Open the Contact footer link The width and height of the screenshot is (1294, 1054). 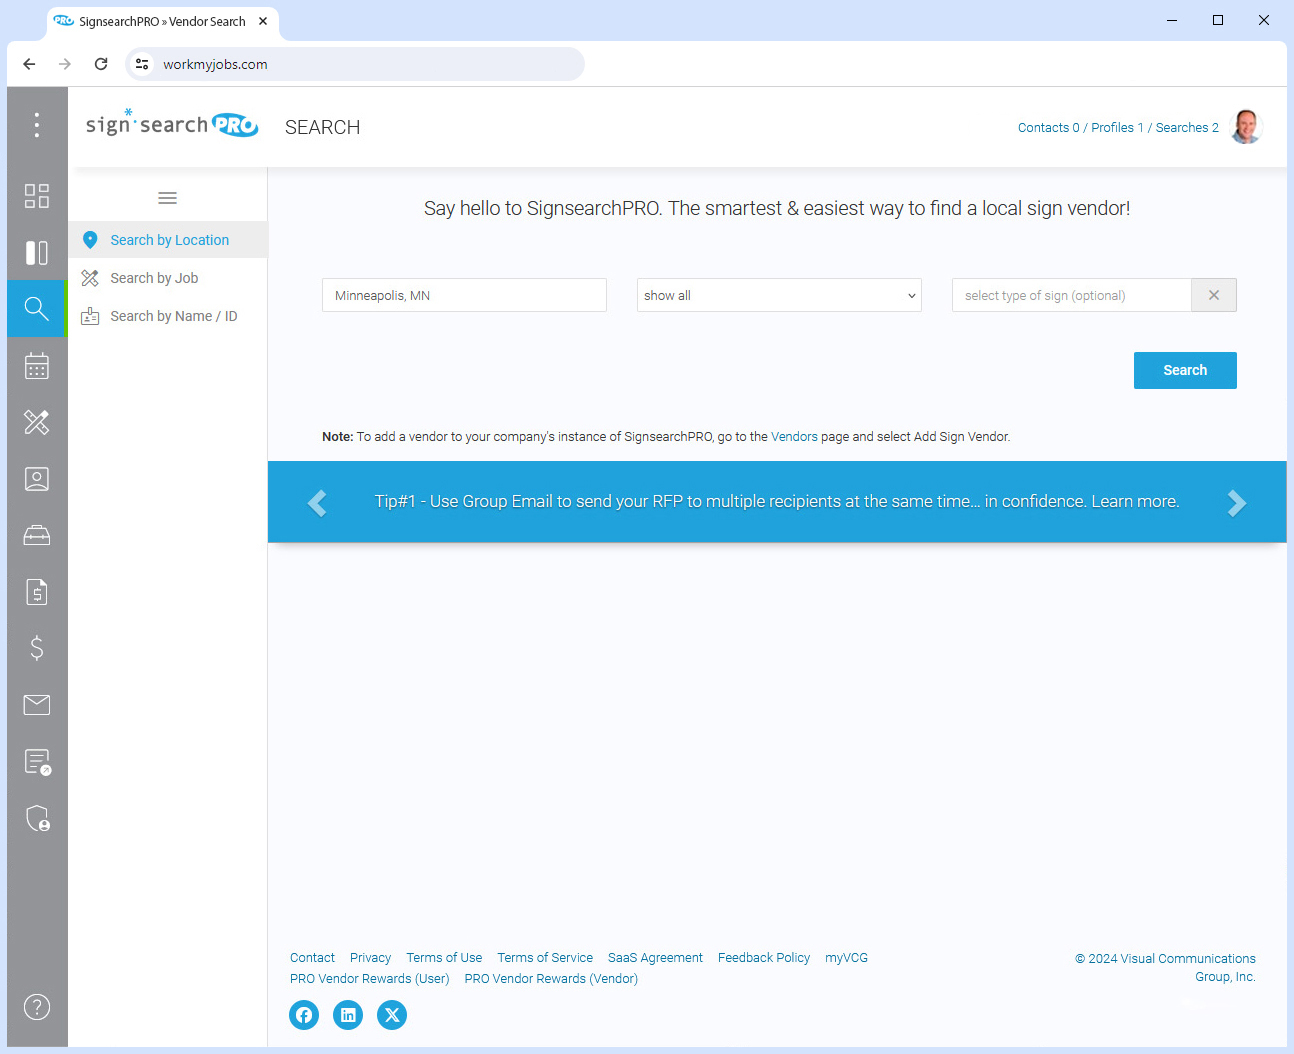(x=312, y=957)
